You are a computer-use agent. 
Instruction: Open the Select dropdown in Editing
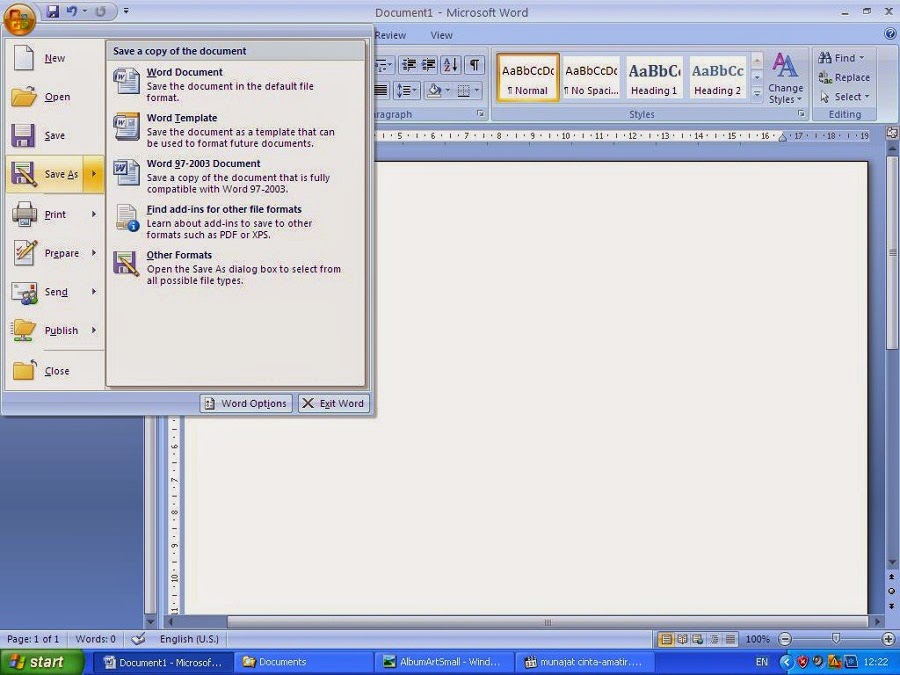pos(844,96)
